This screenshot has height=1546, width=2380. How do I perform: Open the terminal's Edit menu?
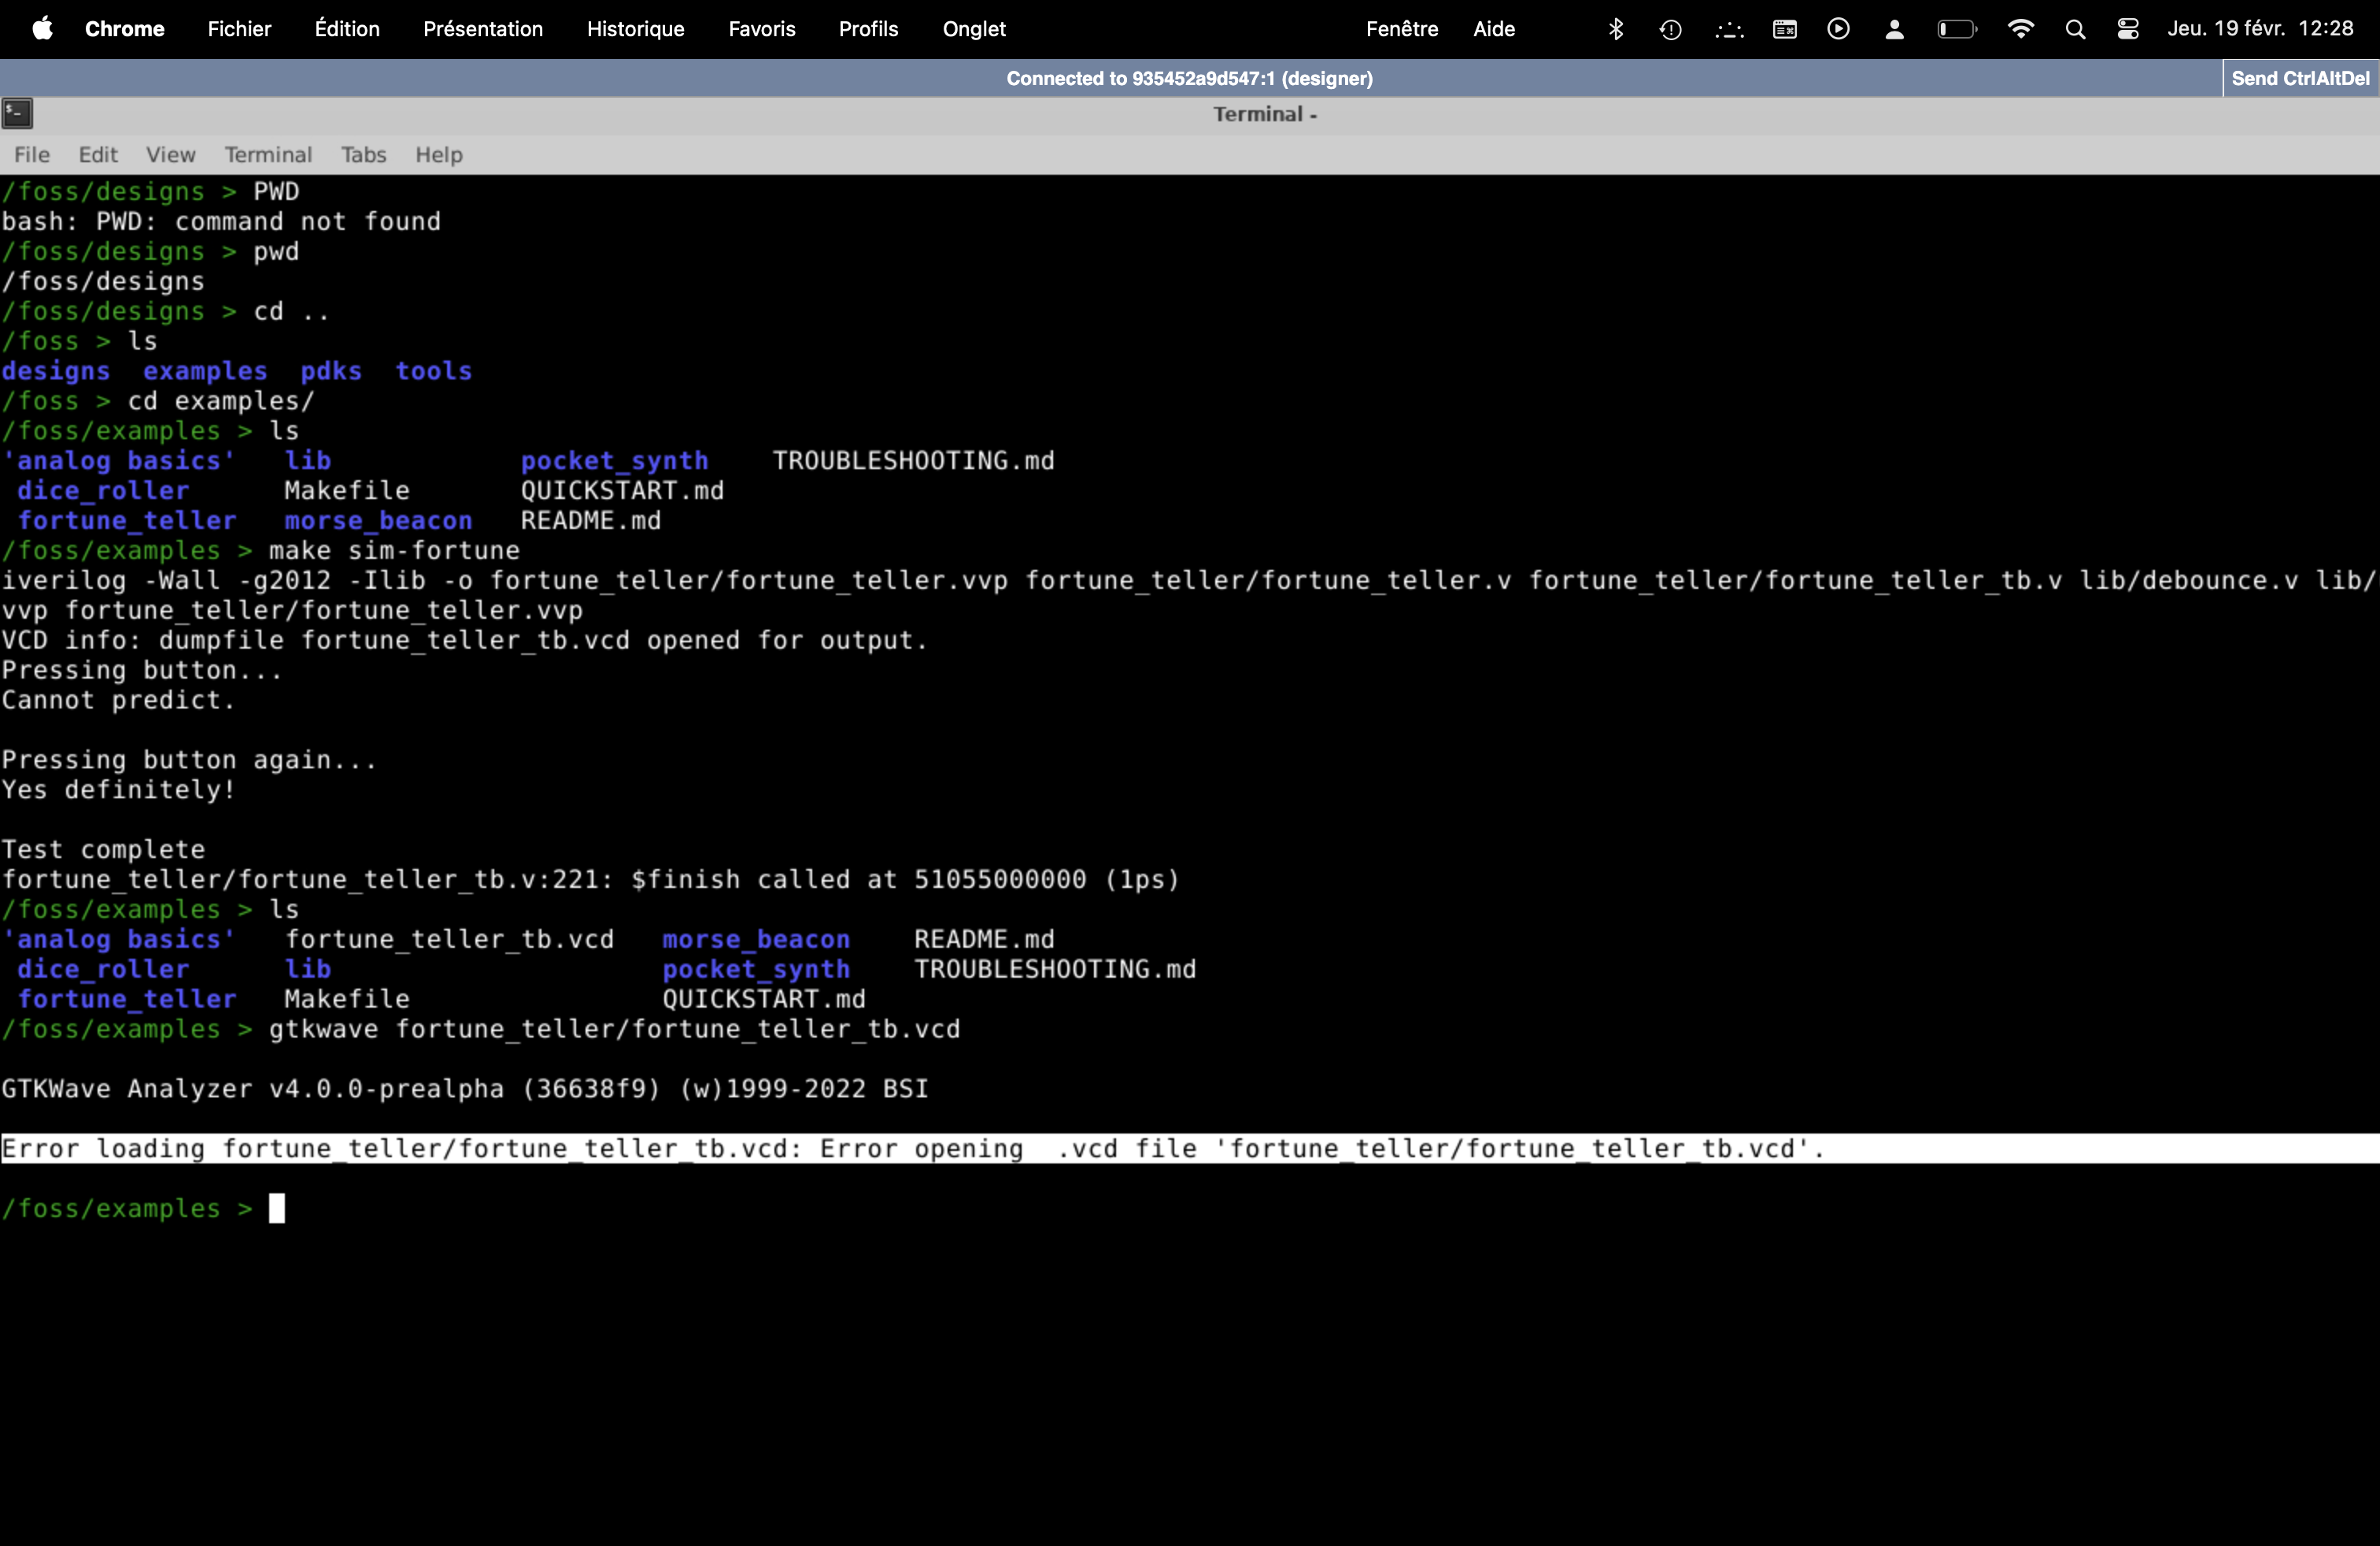click(x=98, y=155)
